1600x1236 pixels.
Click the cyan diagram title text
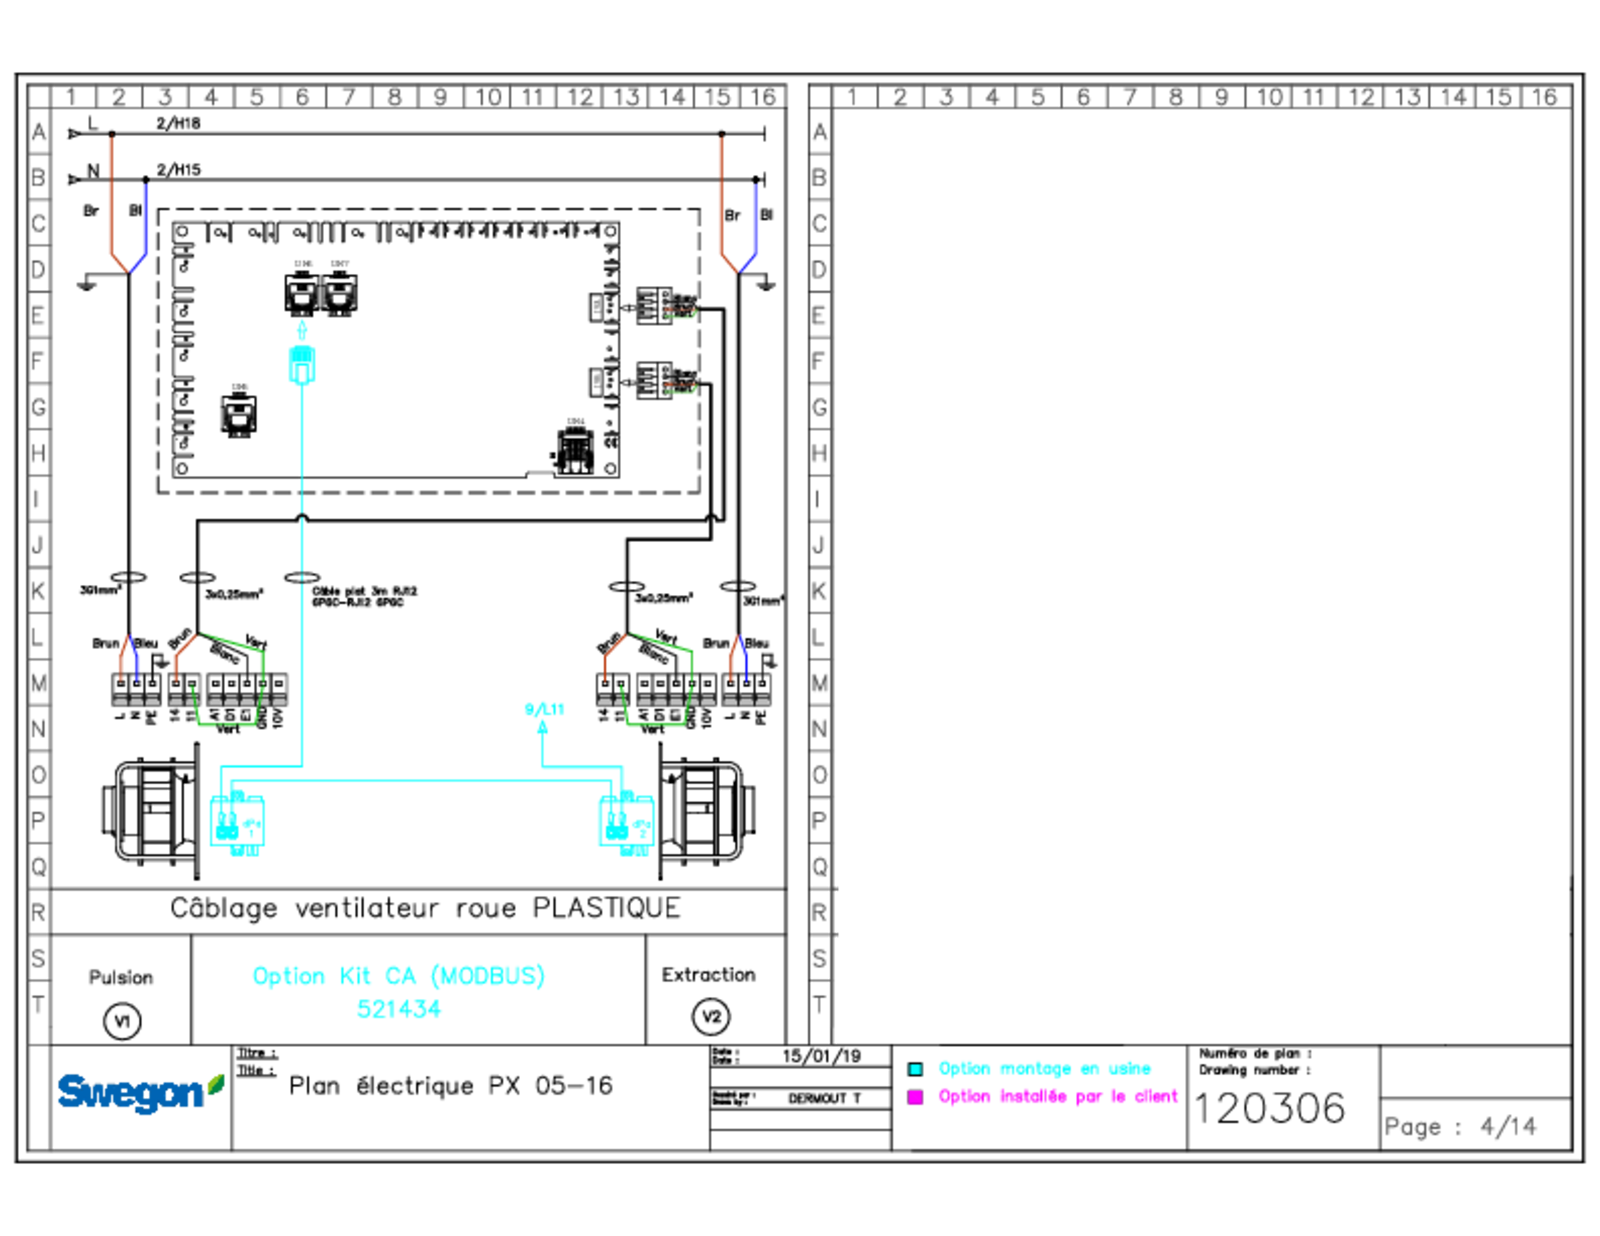398,976
